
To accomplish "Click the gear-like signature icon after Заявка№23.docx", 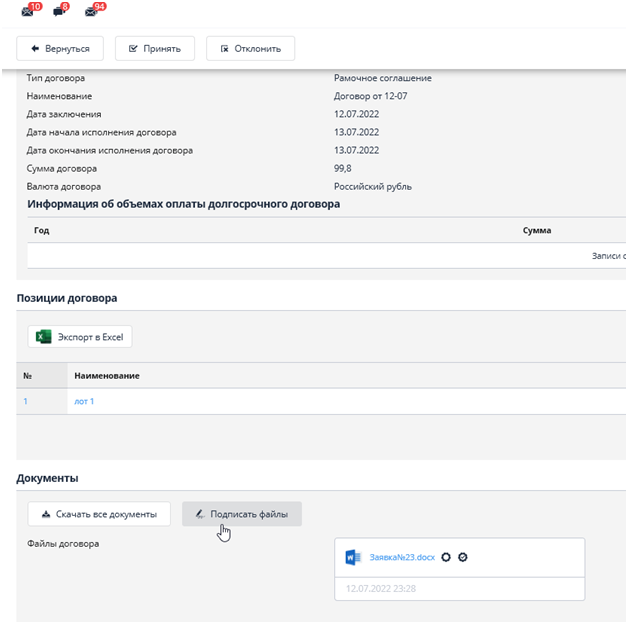I will click(446, 558).
